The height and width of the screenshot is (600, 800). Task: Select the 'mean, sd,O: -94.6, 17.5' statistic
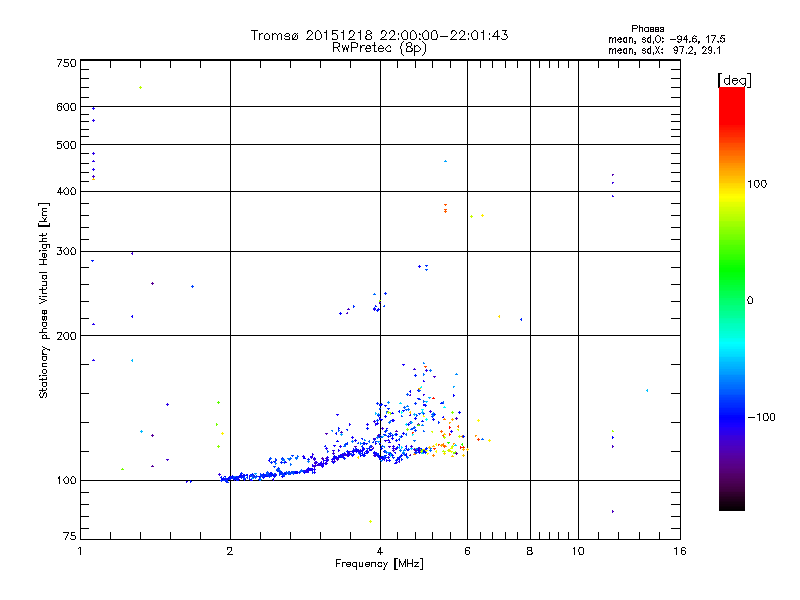(666, 39)
